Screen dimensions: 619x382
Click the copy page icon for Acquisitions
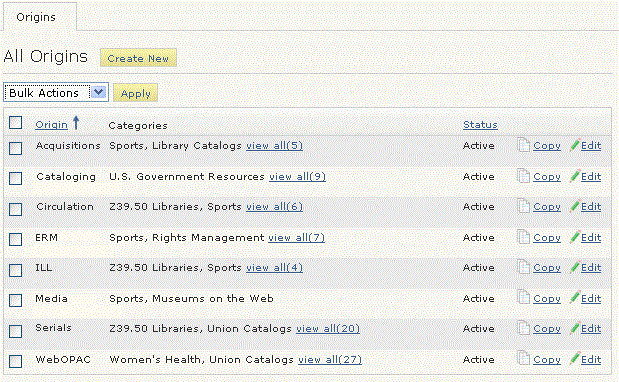coord(523,145)
